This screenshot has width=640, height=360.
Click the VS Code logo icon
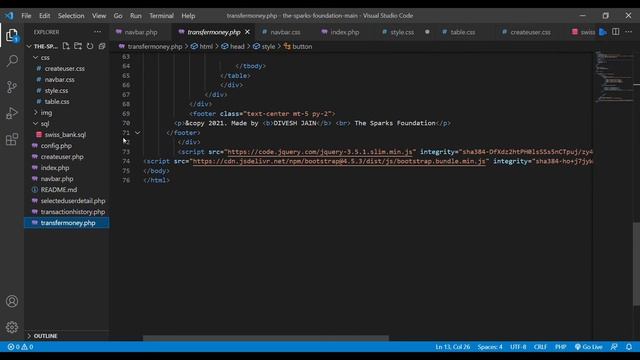click(9, 16)
